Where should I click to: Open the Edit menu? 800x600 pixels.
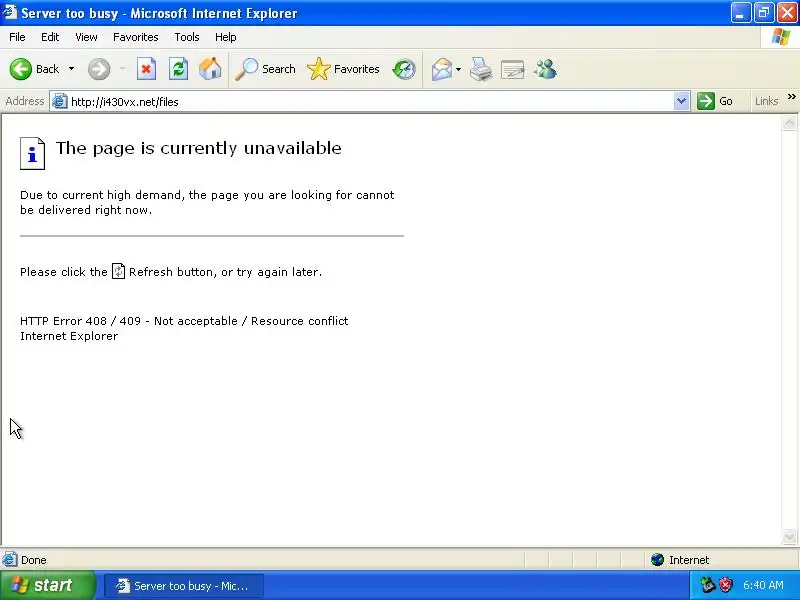50,37
